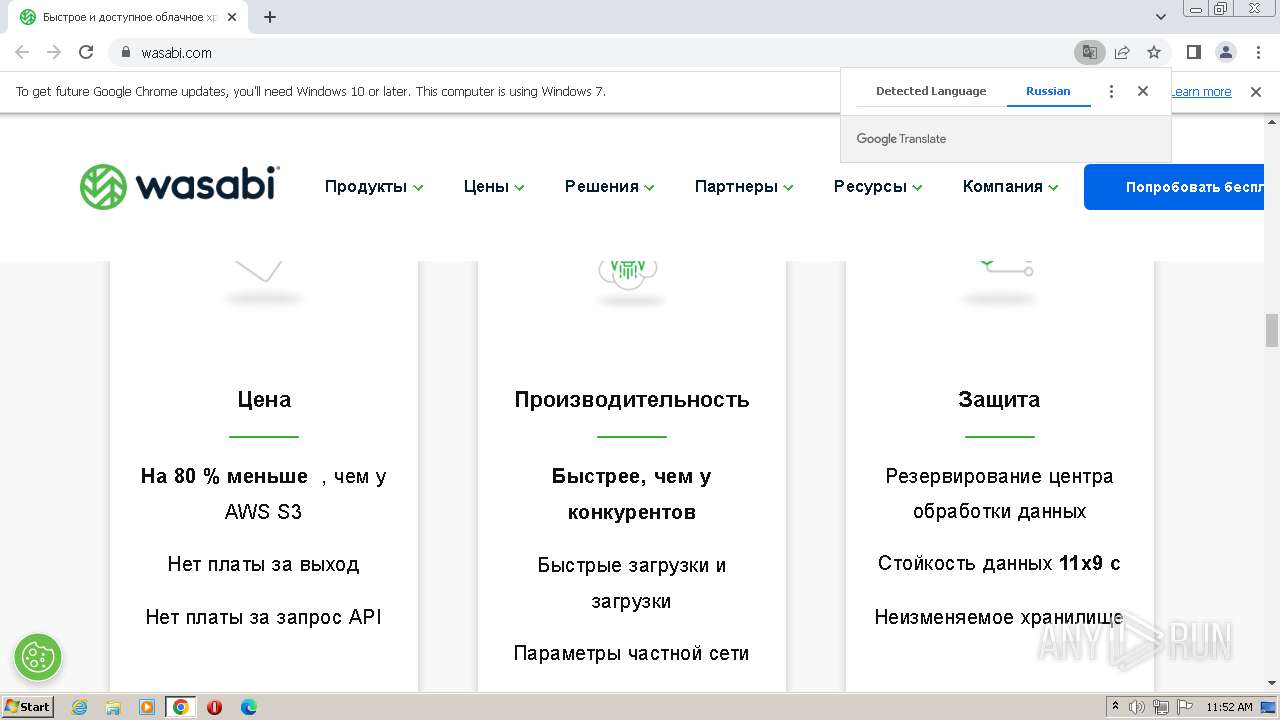Open the Chrome profile avatar
The height and width of the screenshot is (720, 1280).
(x=1226, y=52)
